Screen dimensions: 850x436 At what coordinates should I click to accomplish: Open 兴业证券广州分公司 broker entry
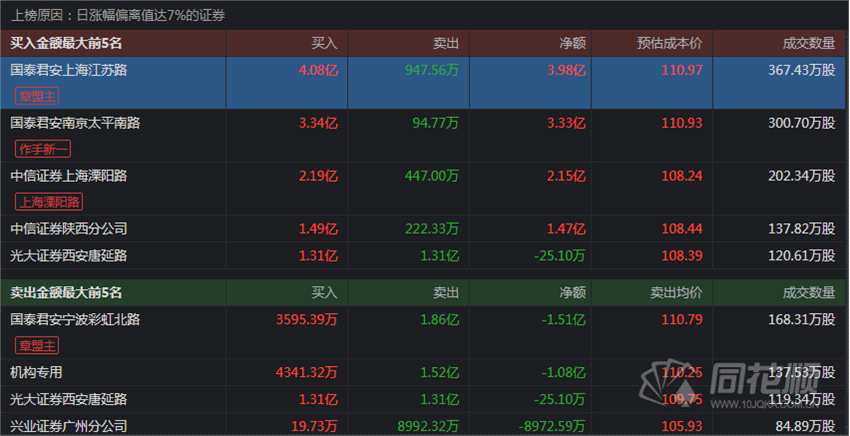click(68, 426)
